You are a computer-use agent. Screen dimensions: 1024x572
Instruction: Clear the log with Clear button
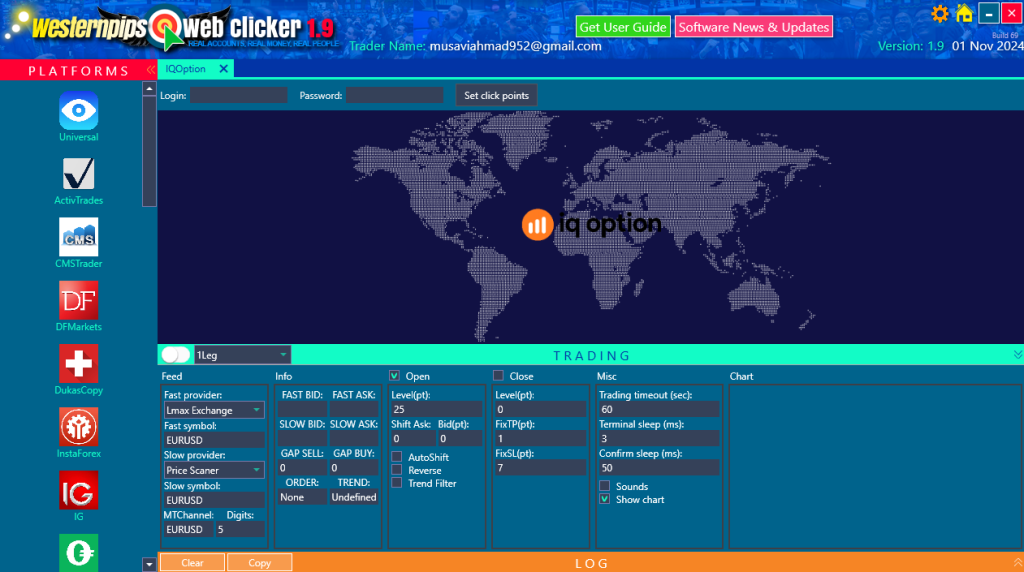coord(192,562)
